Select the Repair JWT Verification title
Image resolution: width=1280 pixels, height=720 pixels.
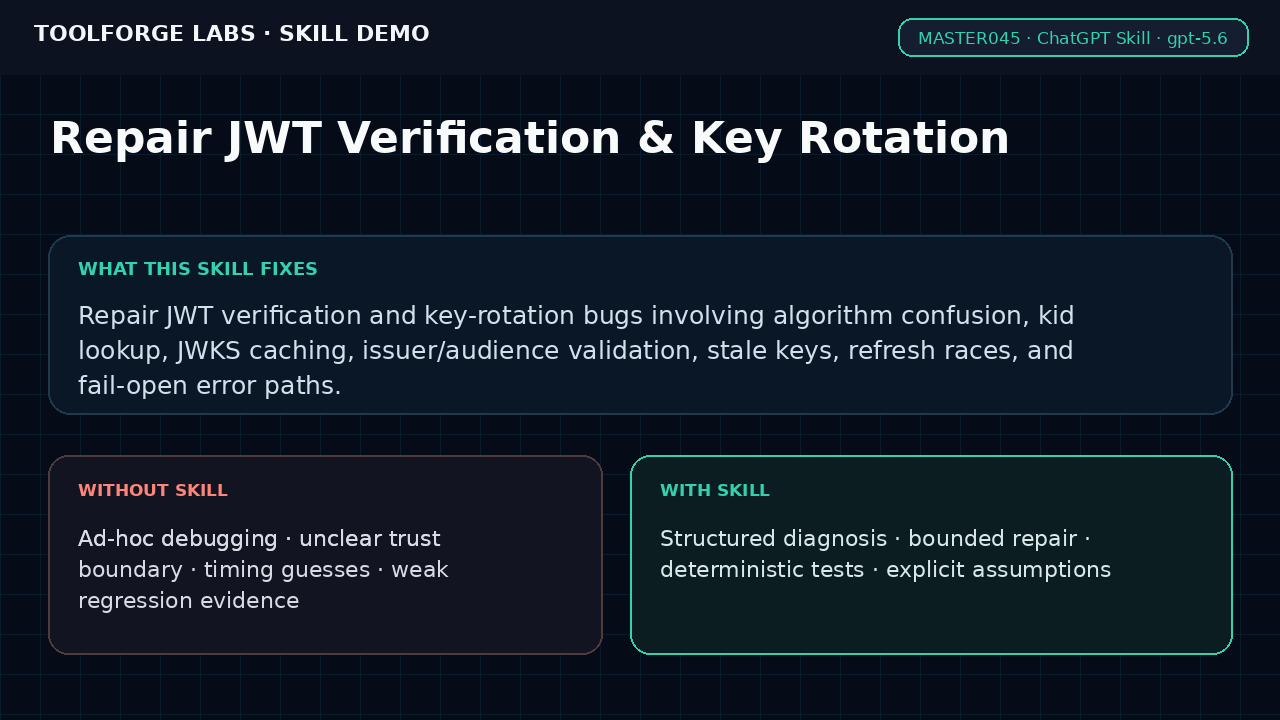click(x=529, y=139)
